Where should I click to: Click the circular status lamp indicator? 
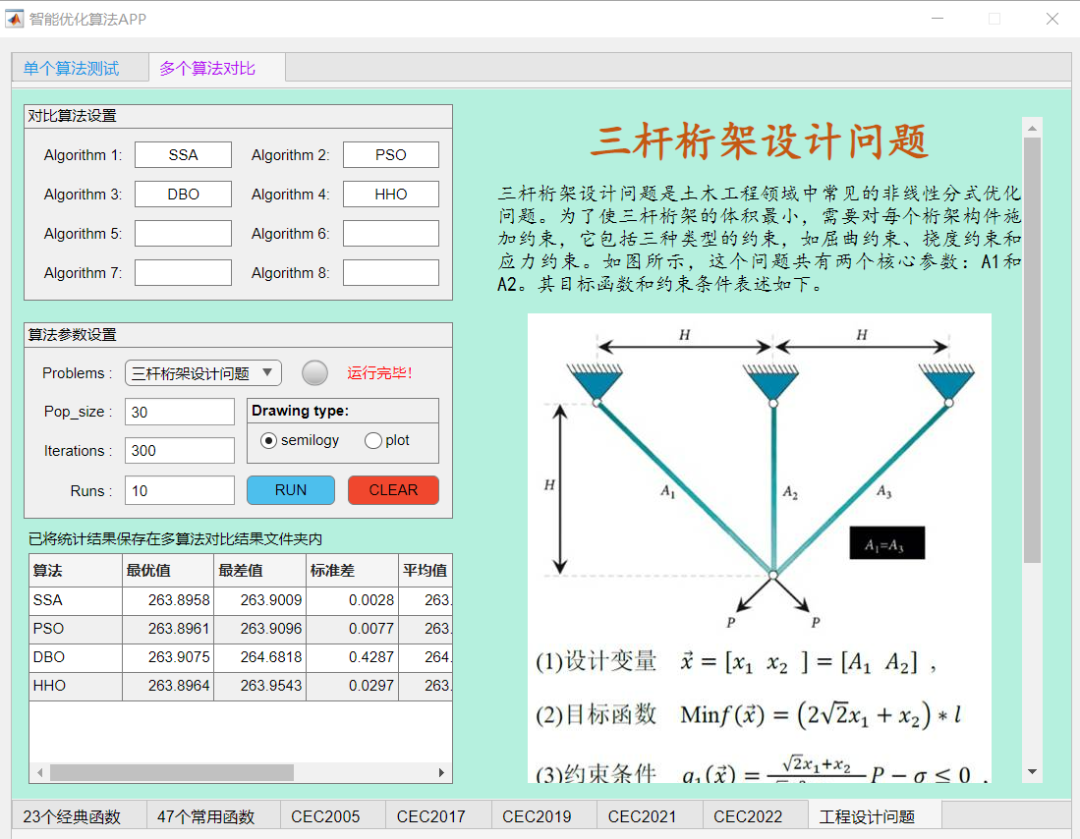coord(314,372)
